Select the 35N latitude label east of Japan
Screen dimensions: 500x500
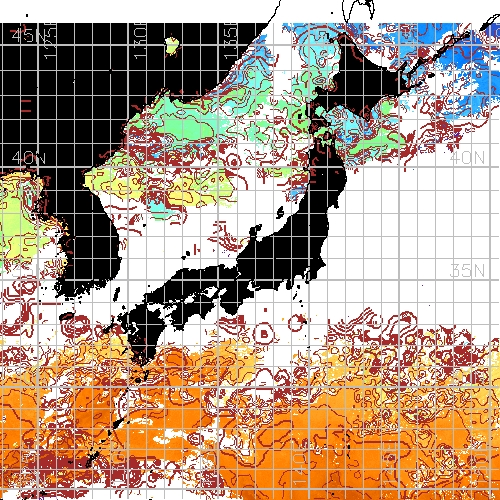click(x=467, y=270)
